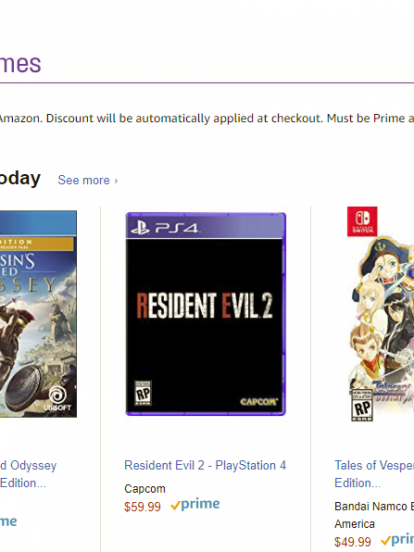
Task: Click the Capcom logo on the game cover
Action: pos(259,402)
